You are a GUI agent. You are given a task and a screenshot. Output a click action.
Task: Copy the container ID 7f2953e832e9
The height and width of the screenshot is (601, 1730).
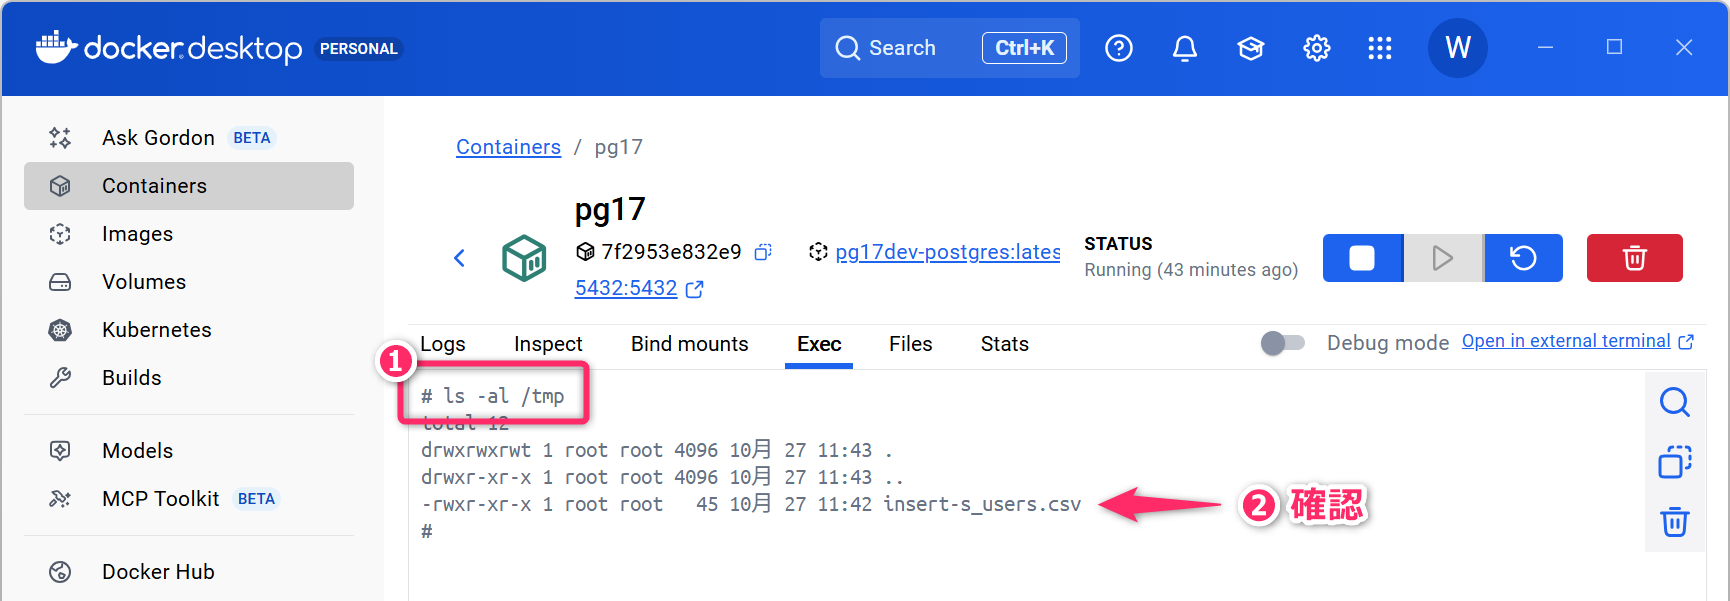[x=763, y=252]
